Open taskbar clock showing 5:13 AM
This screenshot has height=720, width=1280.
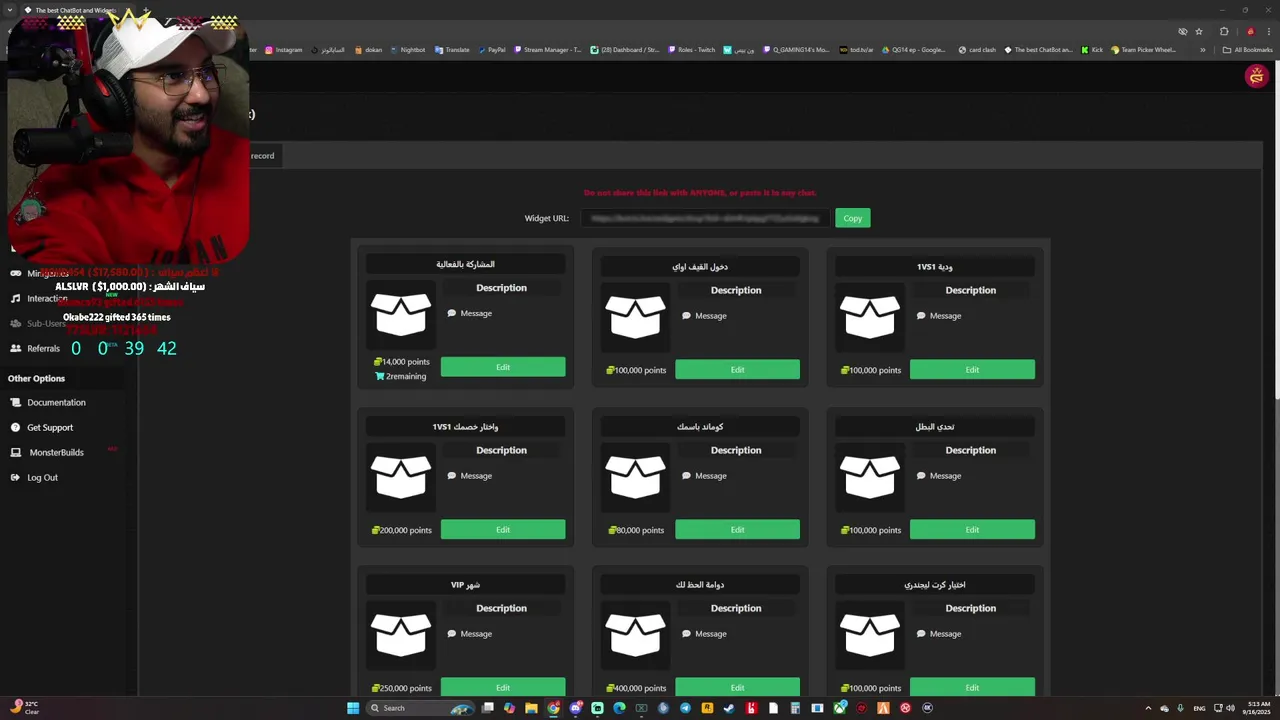(x=1256, y=708)
